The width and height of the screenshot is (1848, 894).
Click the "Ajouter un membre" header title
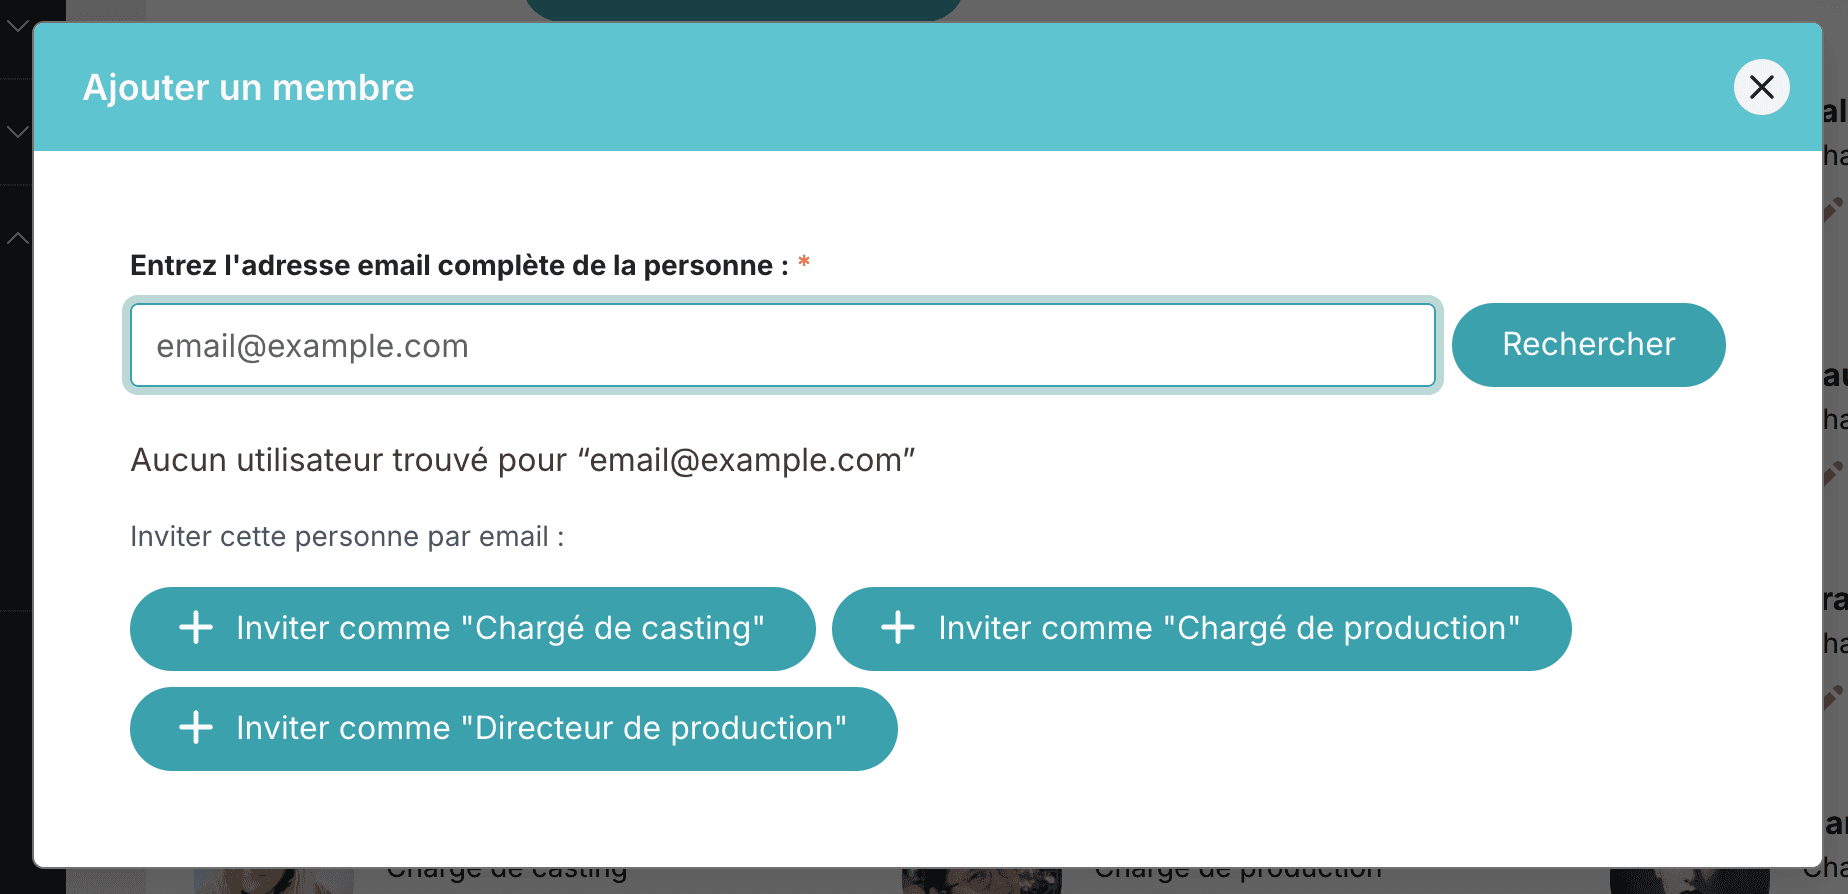point(248,87)
